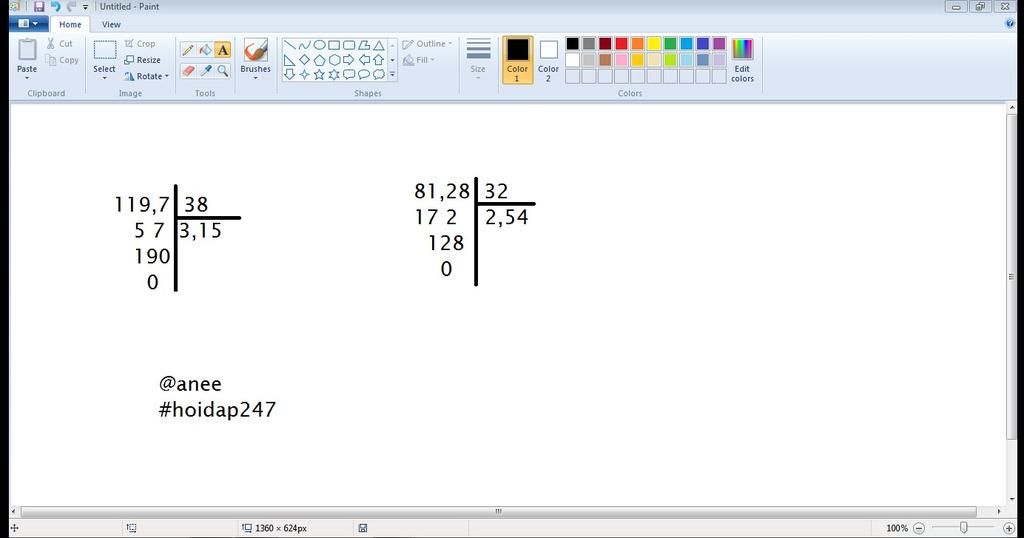Screen dimensions: 1024x538
Task: Open the Customize Quick Access Toolbar dropdown
Action: (x=86, y=7)
